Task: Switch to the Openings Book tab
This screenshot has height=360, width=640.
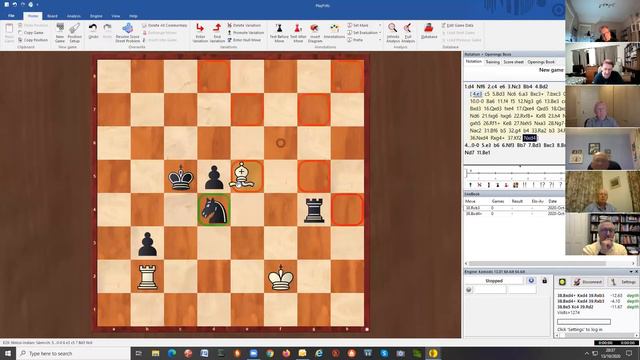Action: tap(541, 62)
